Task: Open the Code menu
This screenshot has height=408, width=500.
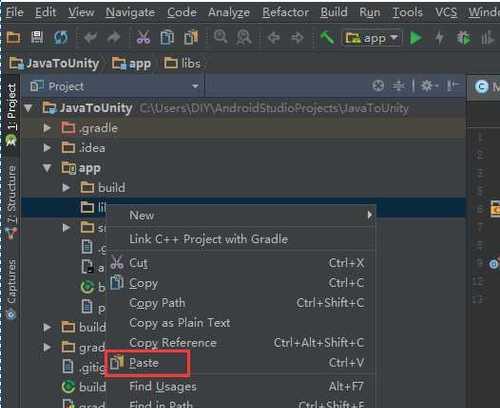Action: (182, 12)
